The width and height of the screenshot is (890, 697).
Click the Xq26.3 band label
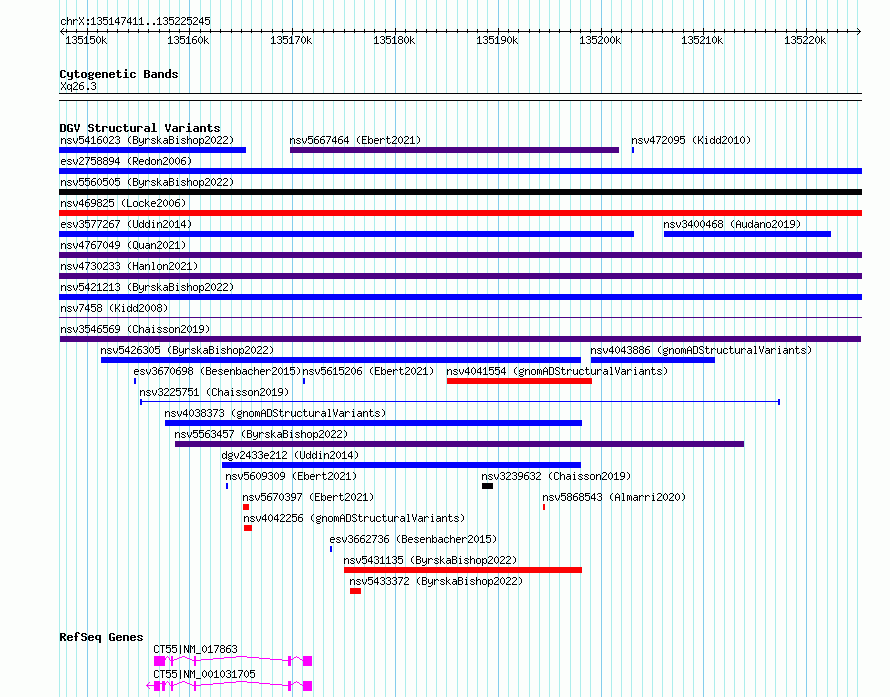[78, 86]
